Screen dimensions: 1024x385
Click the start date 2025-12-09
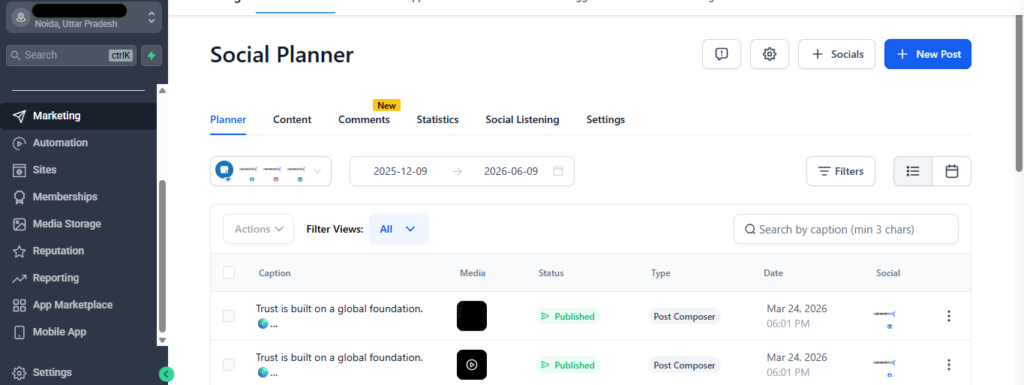click(x=400, y=172)
